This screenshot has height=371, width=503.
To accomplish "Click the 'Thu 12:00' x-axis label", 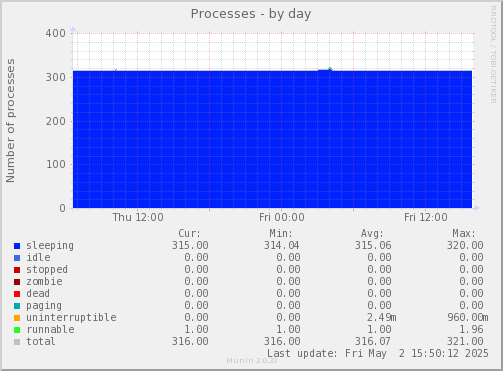I will pos(138,217).
